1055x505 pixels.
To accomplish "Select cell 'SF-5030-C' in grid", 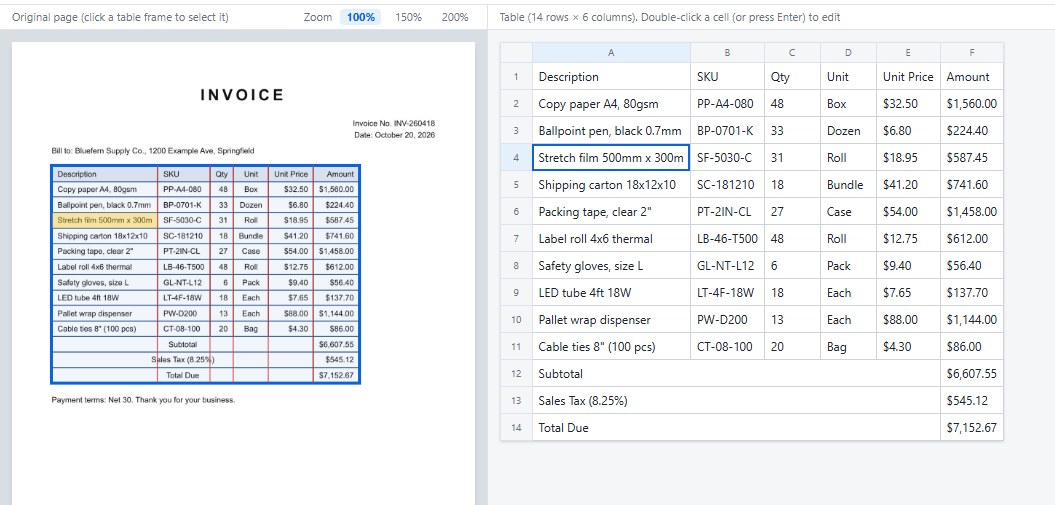I will pyautogui.click(x=727, y=158).
